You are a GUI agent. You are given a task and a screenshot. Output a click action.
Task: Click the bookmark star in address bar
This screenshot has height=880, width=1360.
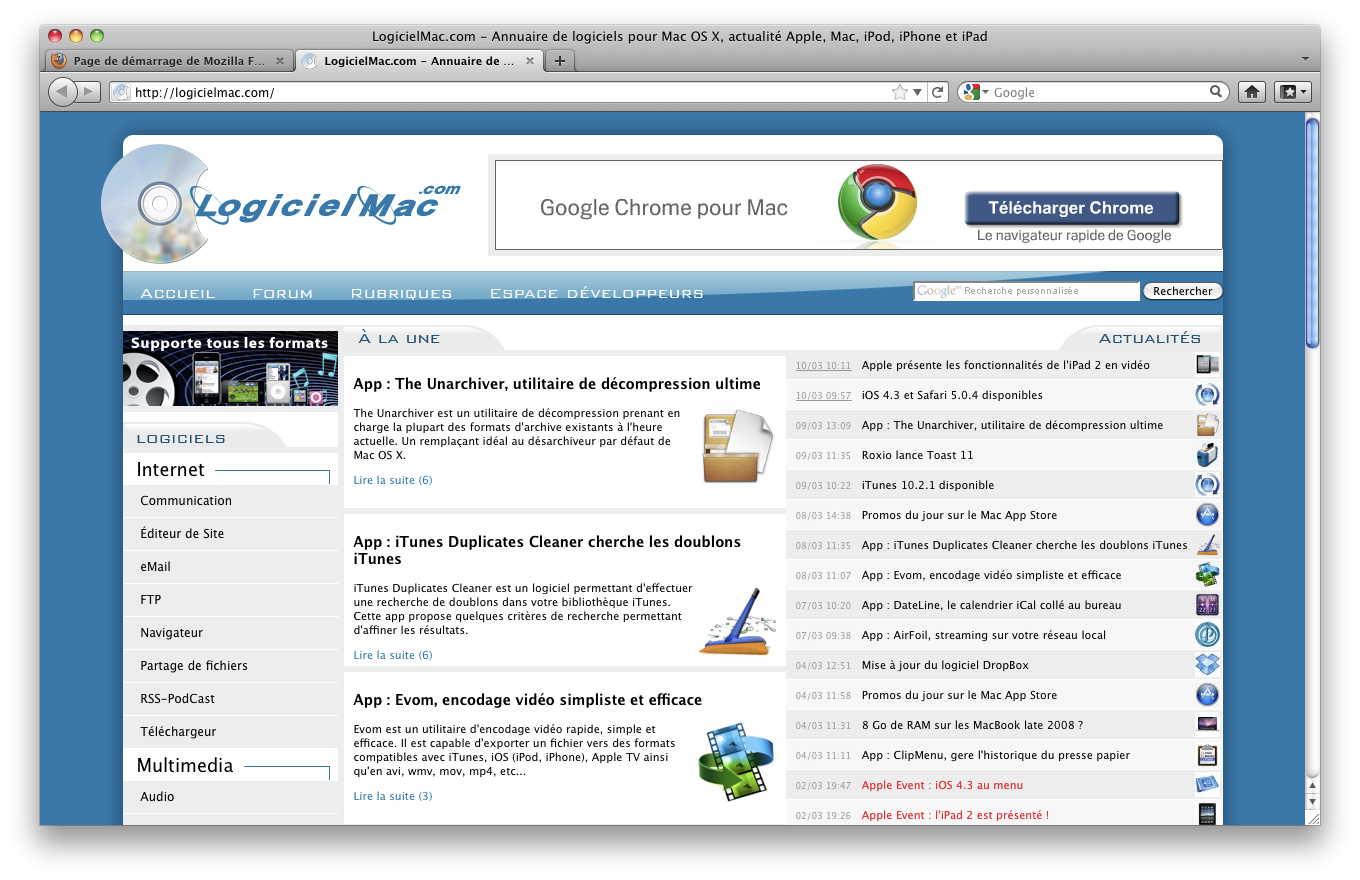point(900,92)
